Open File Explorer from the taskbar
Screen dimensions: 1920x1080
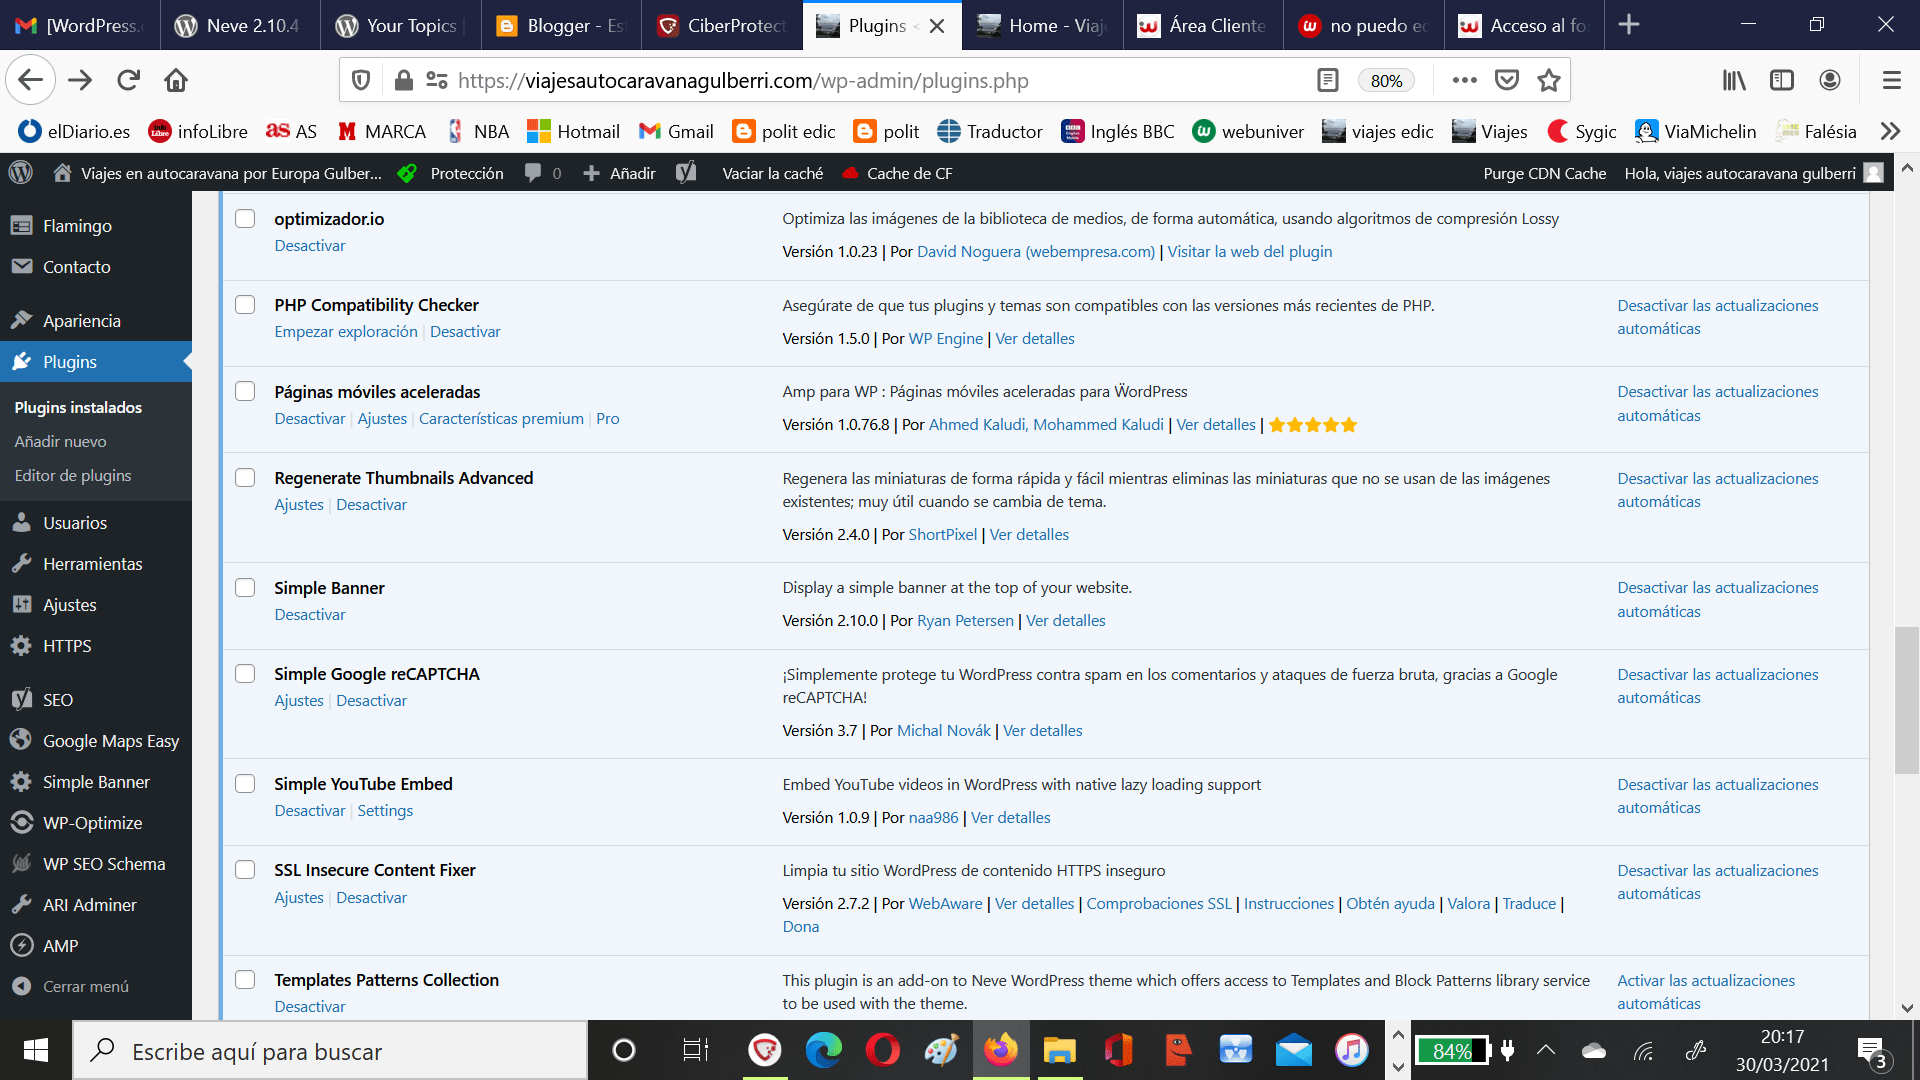click(1059, 1050)
